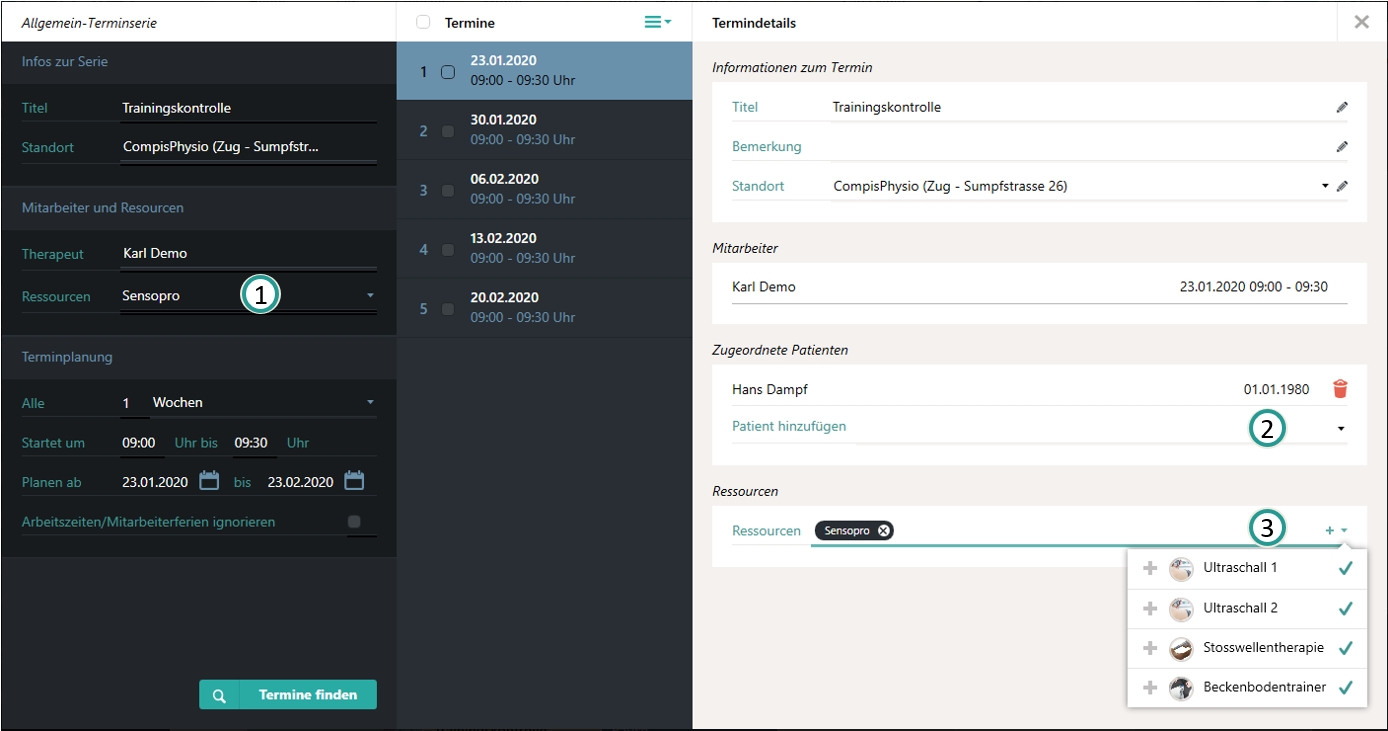Expand the Ressourcen dropdown showing Sensopro
Viewport: 1388px width, 731px height.
370,296
